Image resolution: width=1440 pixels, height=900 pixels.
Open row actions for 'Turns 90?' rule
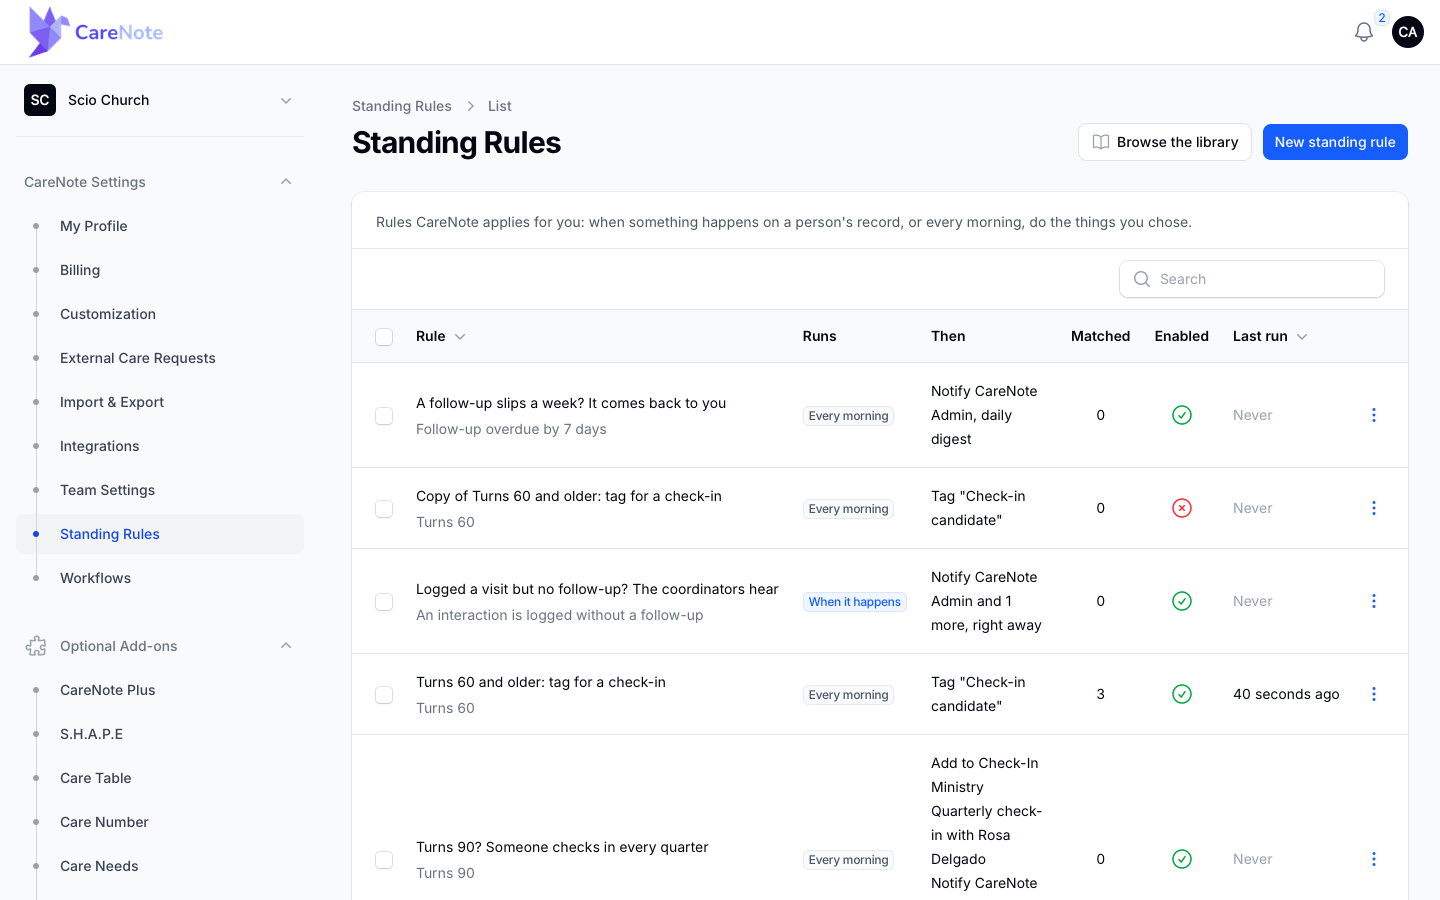click(1374, 859)
